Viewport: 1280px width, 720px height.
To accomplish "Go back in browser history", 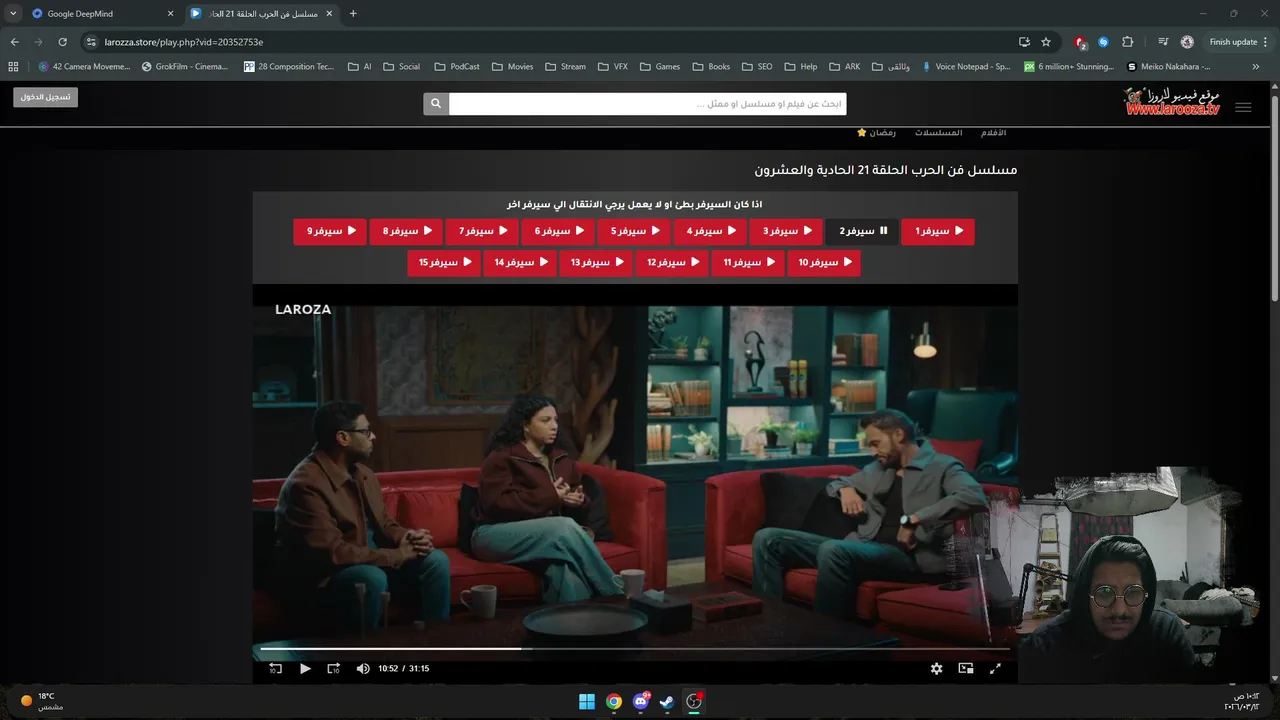I will pyautogui.click(x=14, y=42).
